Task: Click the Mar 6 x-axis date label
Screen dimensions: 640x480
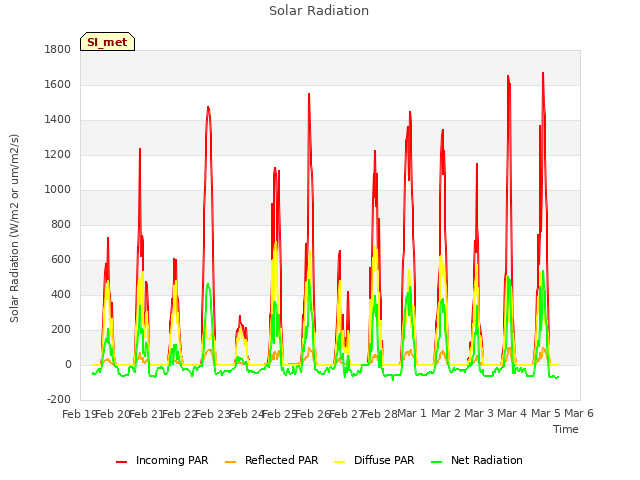Action: (579, 413)
